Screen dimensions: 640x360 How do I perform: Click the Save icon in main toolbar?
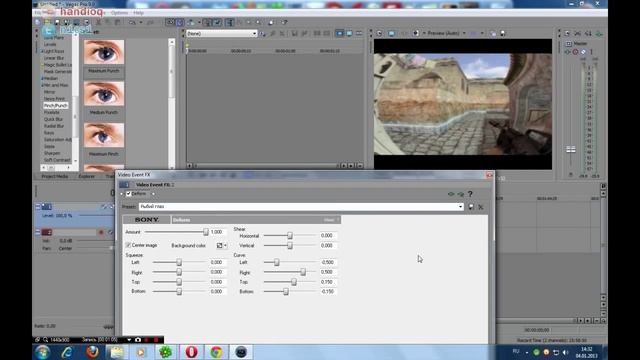click(x=57, y=22)
